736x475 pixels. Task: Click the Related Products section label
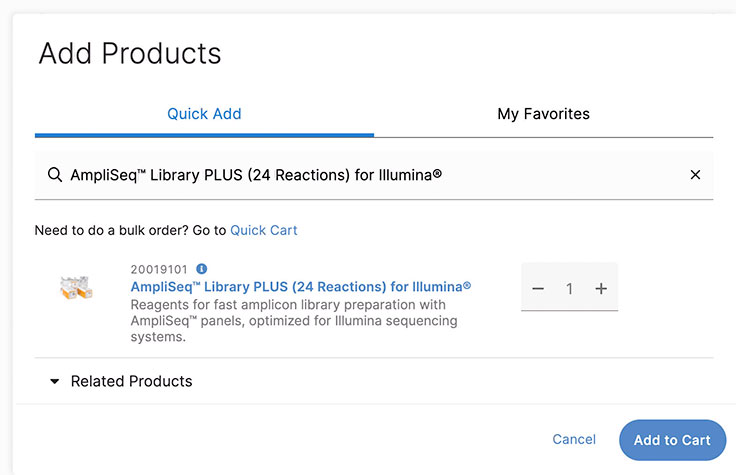[x=131, y=381]
